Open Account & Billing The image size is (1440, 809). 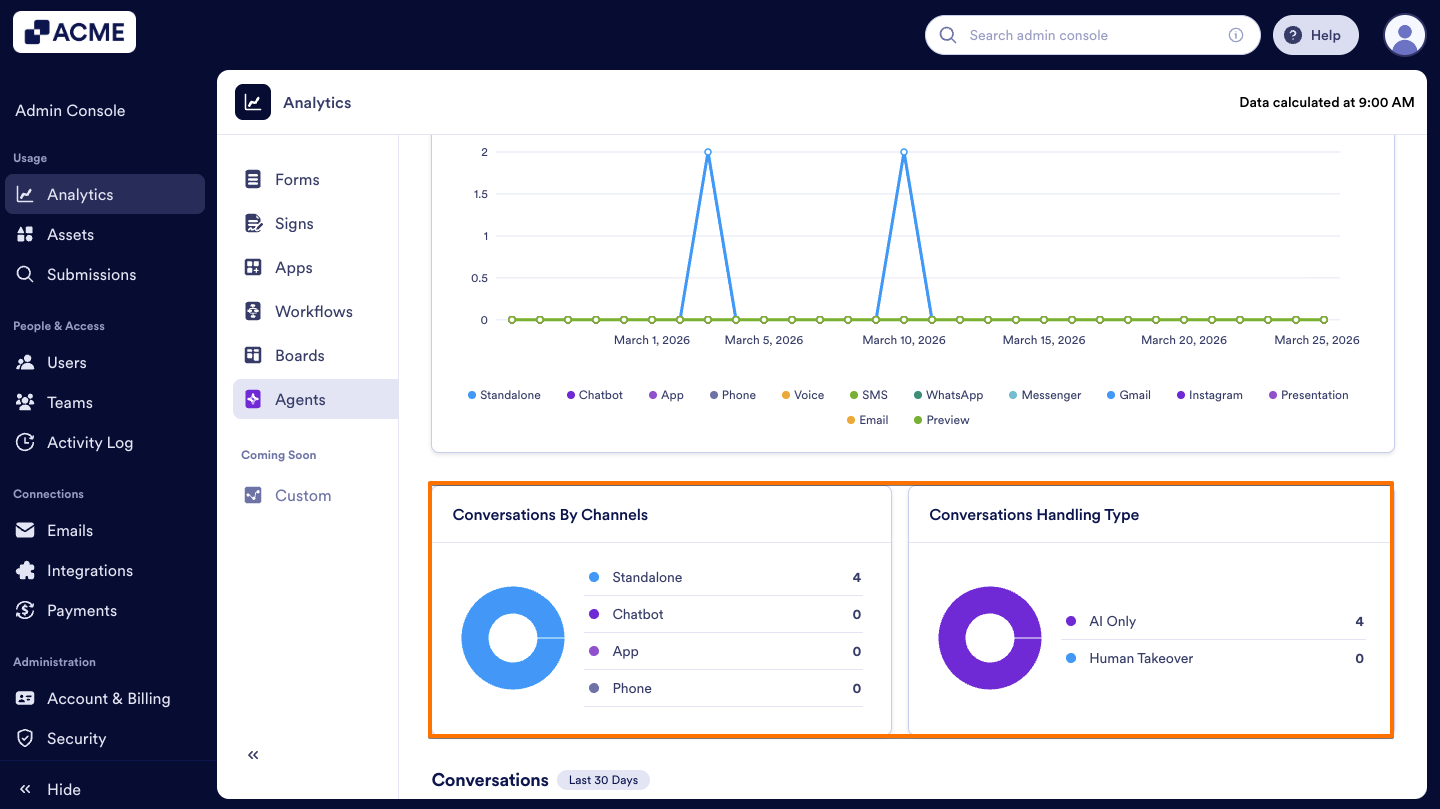(x=110, y=698)
